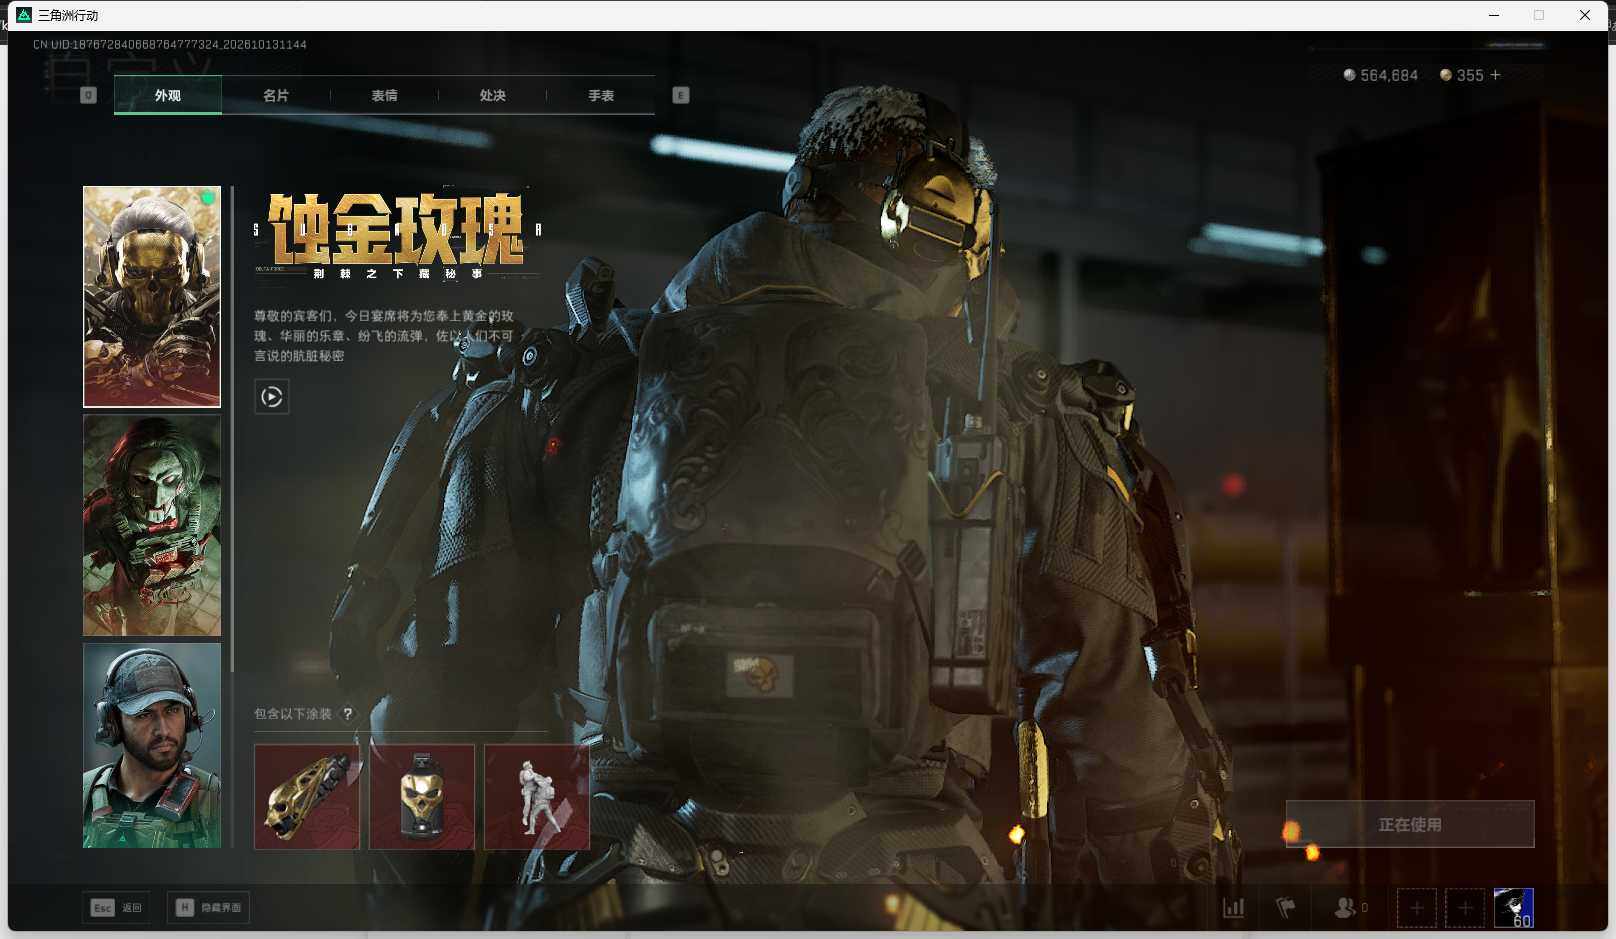
Task: Switch to the 手表 tab
Action: (x=601, y=95)
